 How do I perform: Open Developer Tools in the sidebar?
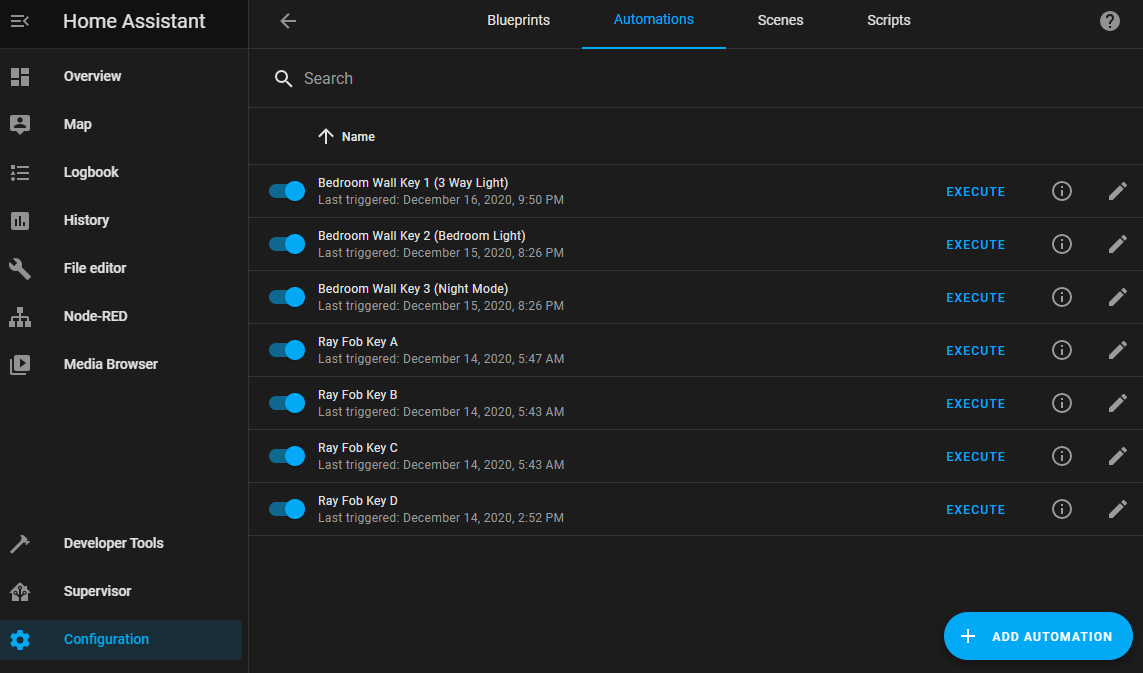click(x=113, y=543)
